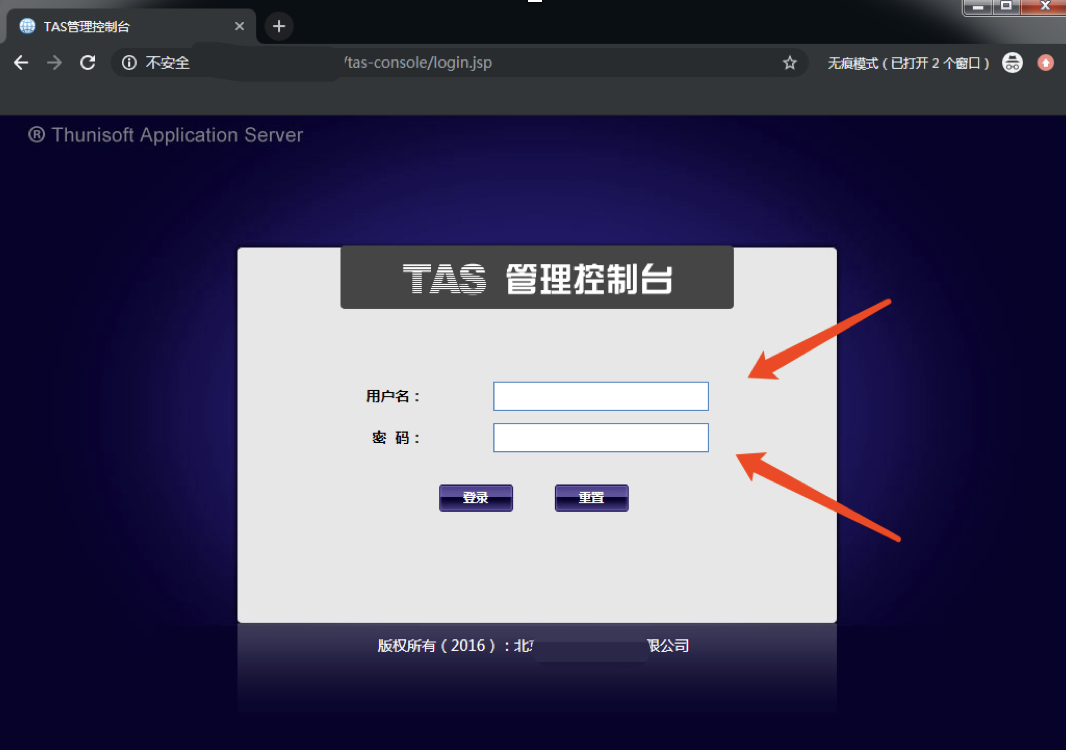Click the TAS 管理控制台 header banner
Image resolution: width=1066 pixels, height=750 pixels.
click(x=537, y=278)
